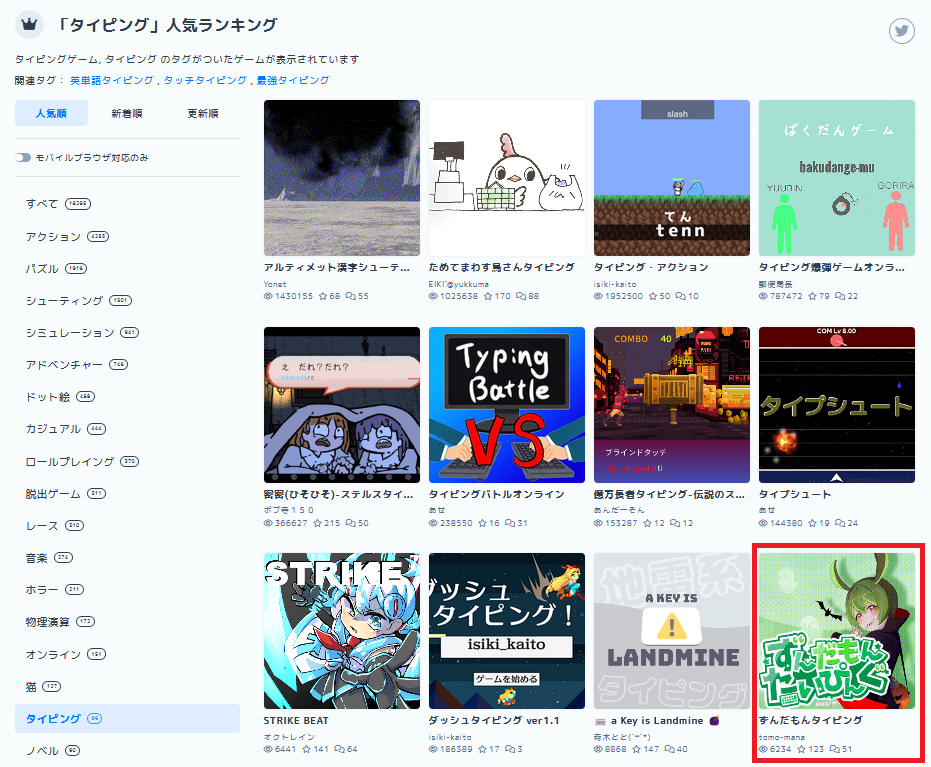Screen dimensions: 931x767
Task: Select the パズル category
Action: coord(127,268)
